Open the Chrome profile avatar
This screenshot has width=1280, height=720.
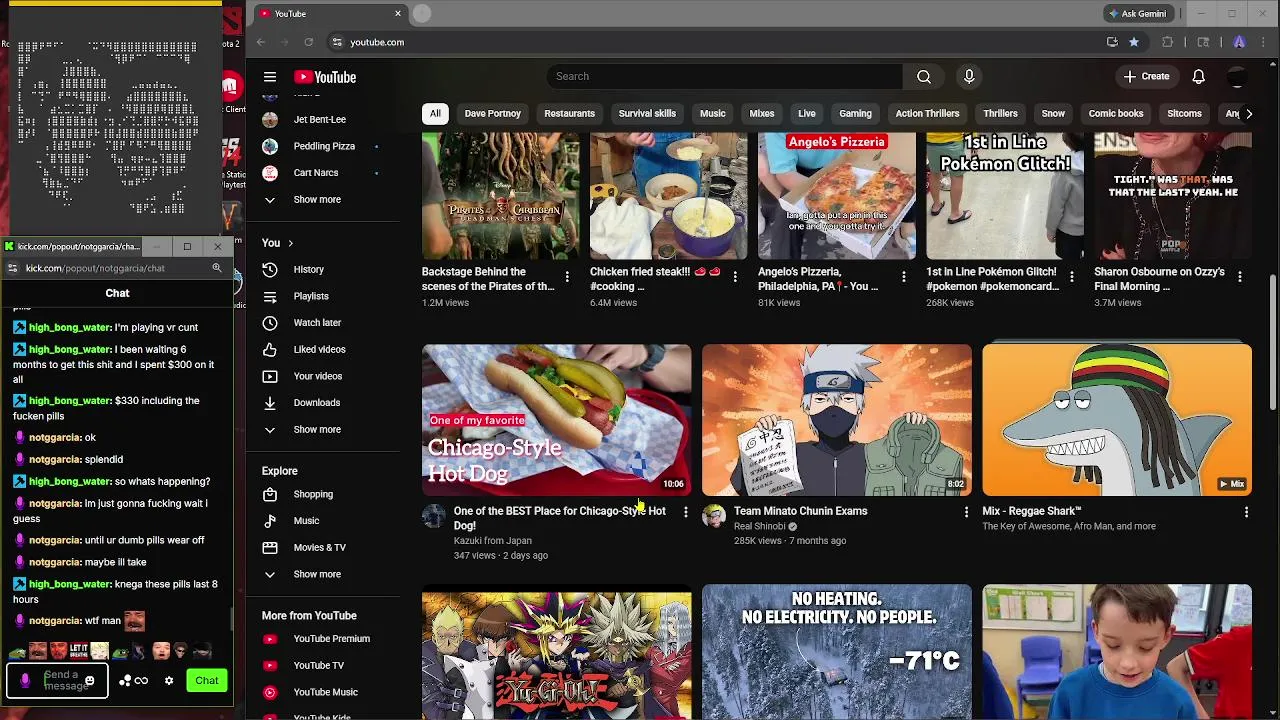point(1239,42)
